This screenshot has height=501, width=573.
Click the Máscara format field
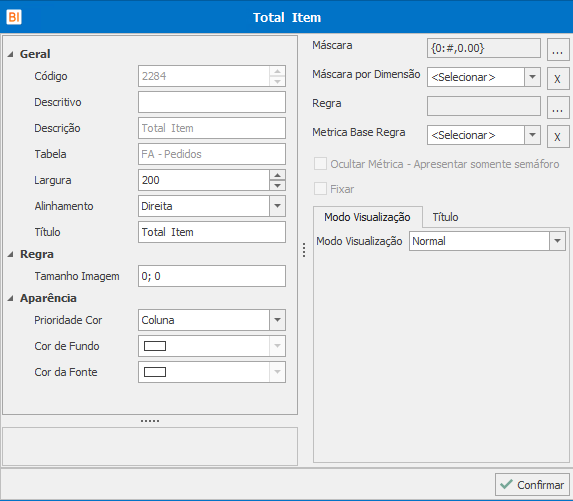pyautogui.click(x=484, y=48)
